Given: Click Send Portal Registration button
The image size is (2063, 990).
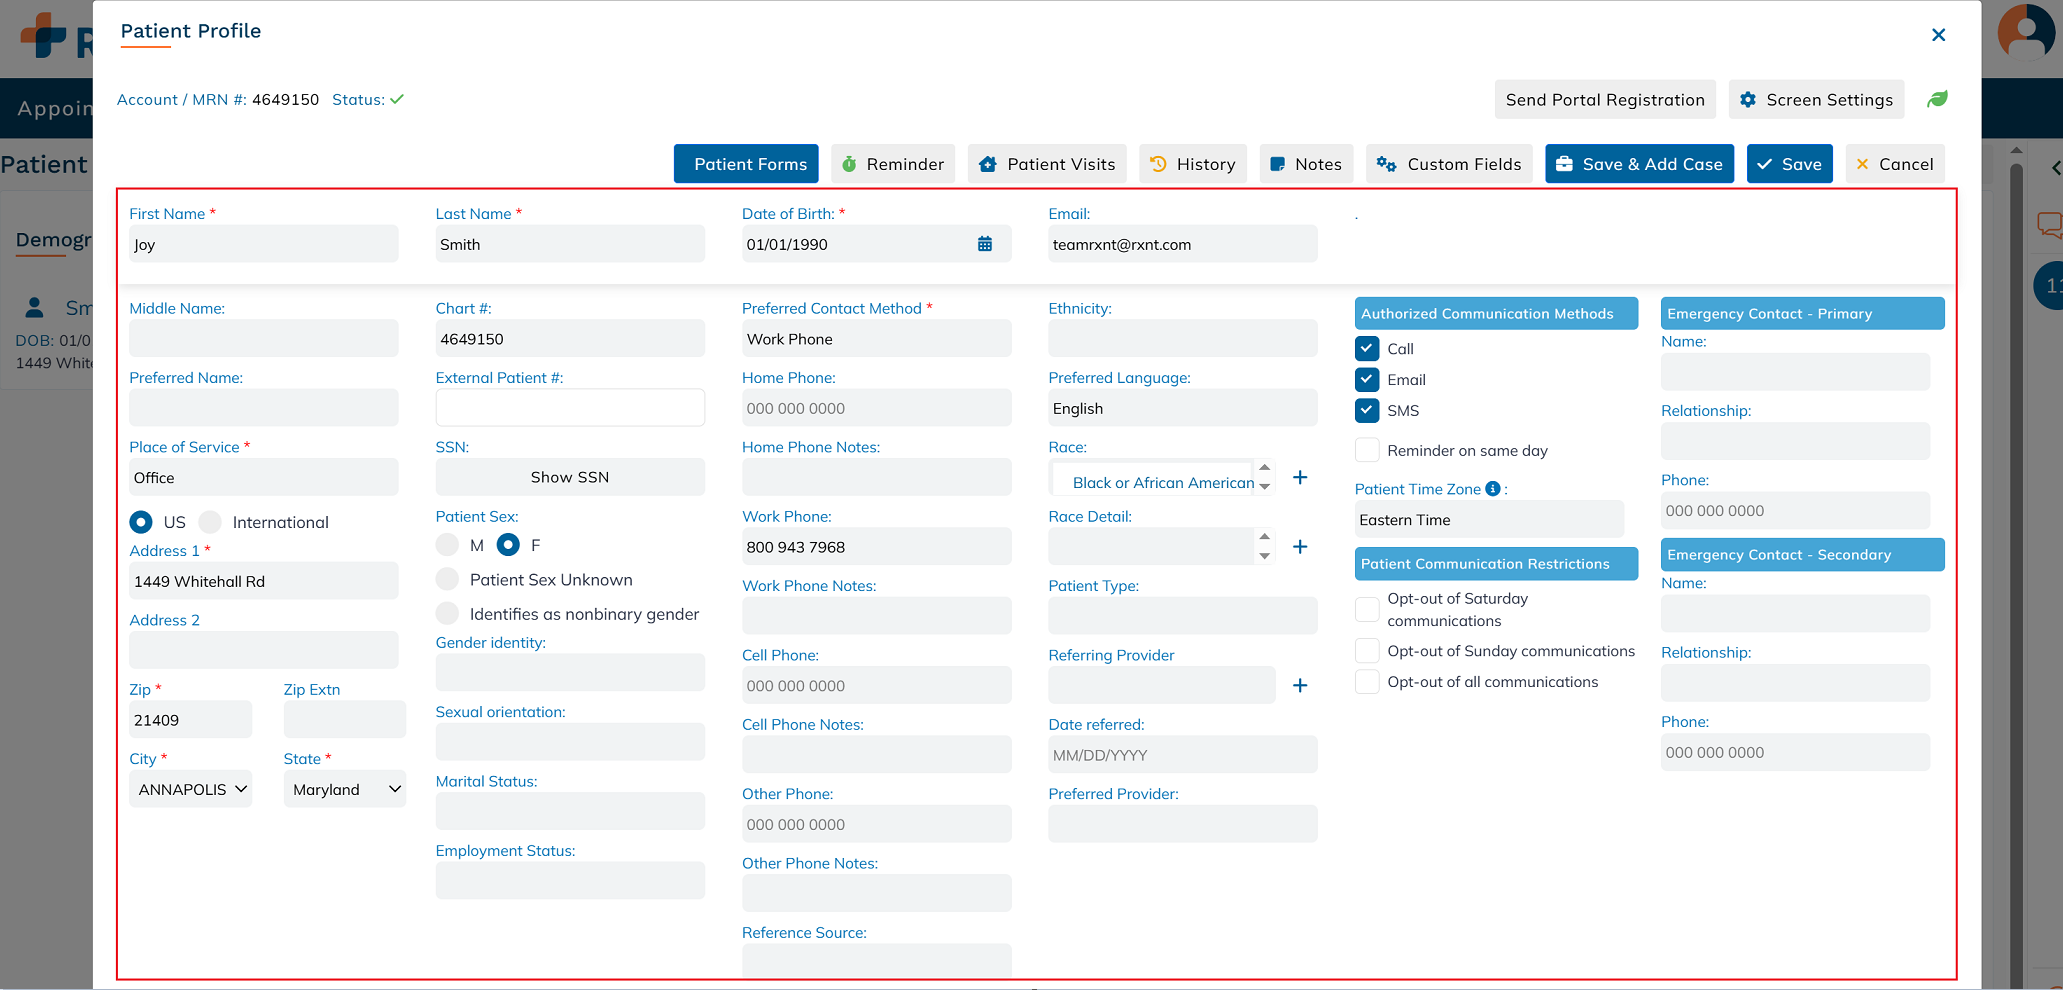Looking at the screenshot, I should click(1605, 100).
